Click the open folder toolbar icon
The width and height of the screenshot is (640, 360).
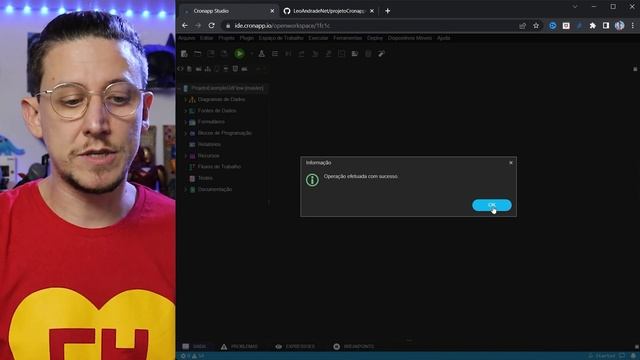pyautogui.click(x=198, y=53)
